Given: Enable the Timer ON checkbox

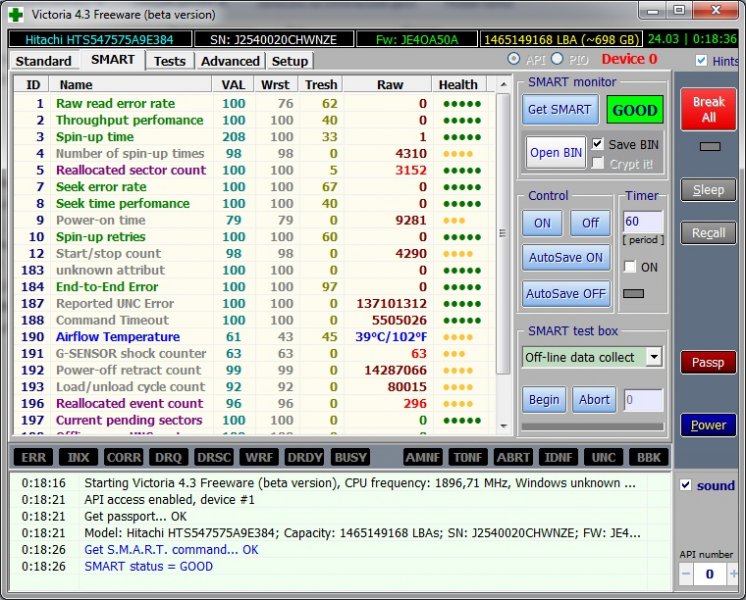Looking at the screenshot, I should click(629, 267).
